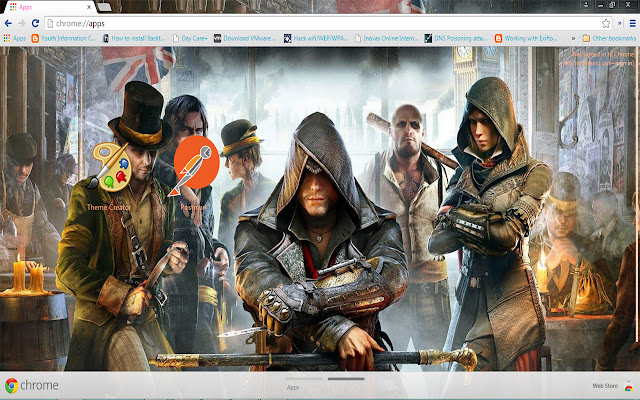Select the Apps tab
The image size is (640, 400).
[x=48, y=7]
